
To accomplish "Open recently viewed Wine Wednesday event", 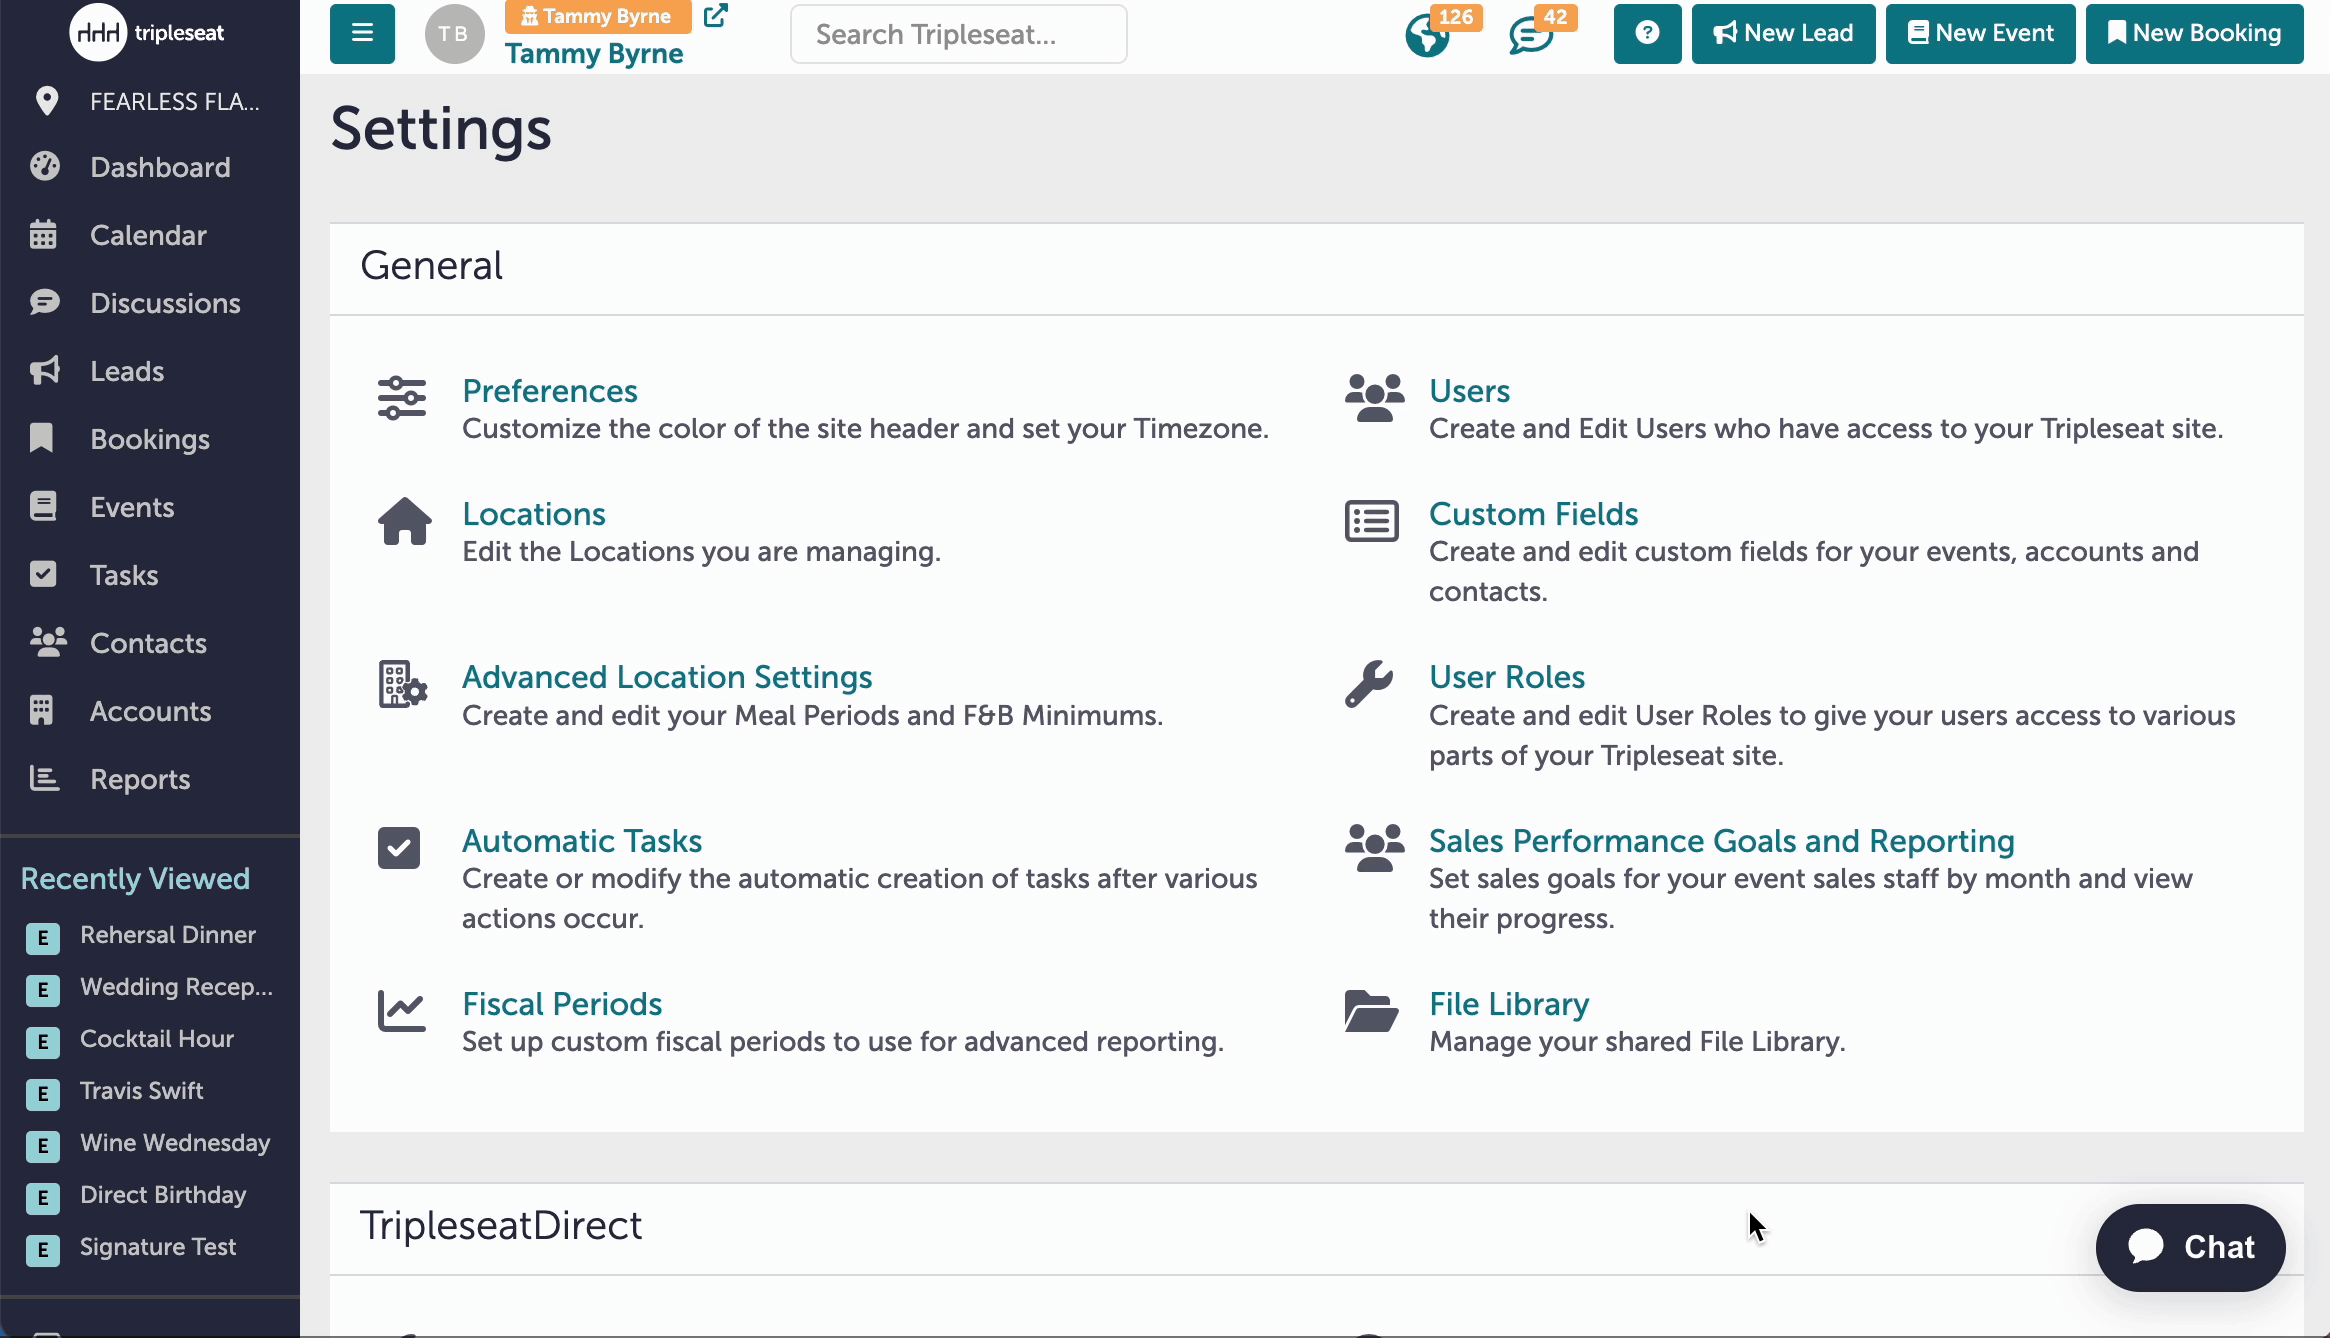I will [175, 1143].
